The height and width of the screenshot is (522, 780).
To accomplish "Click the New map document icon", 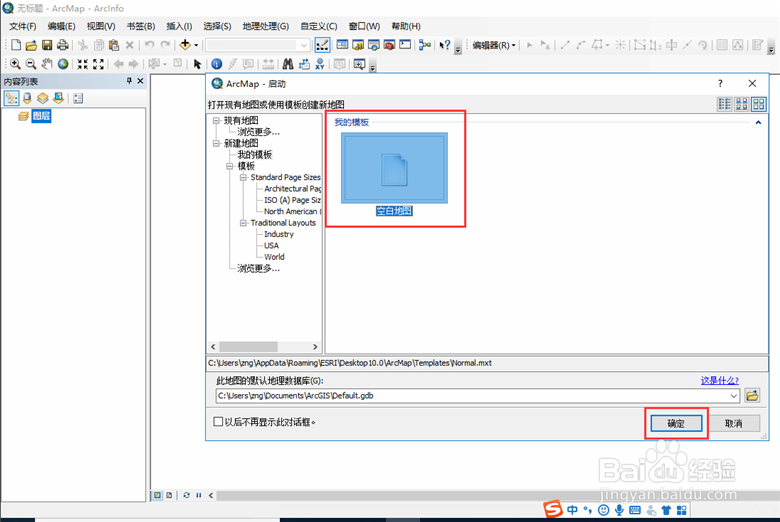I will (x=16, y=45).
